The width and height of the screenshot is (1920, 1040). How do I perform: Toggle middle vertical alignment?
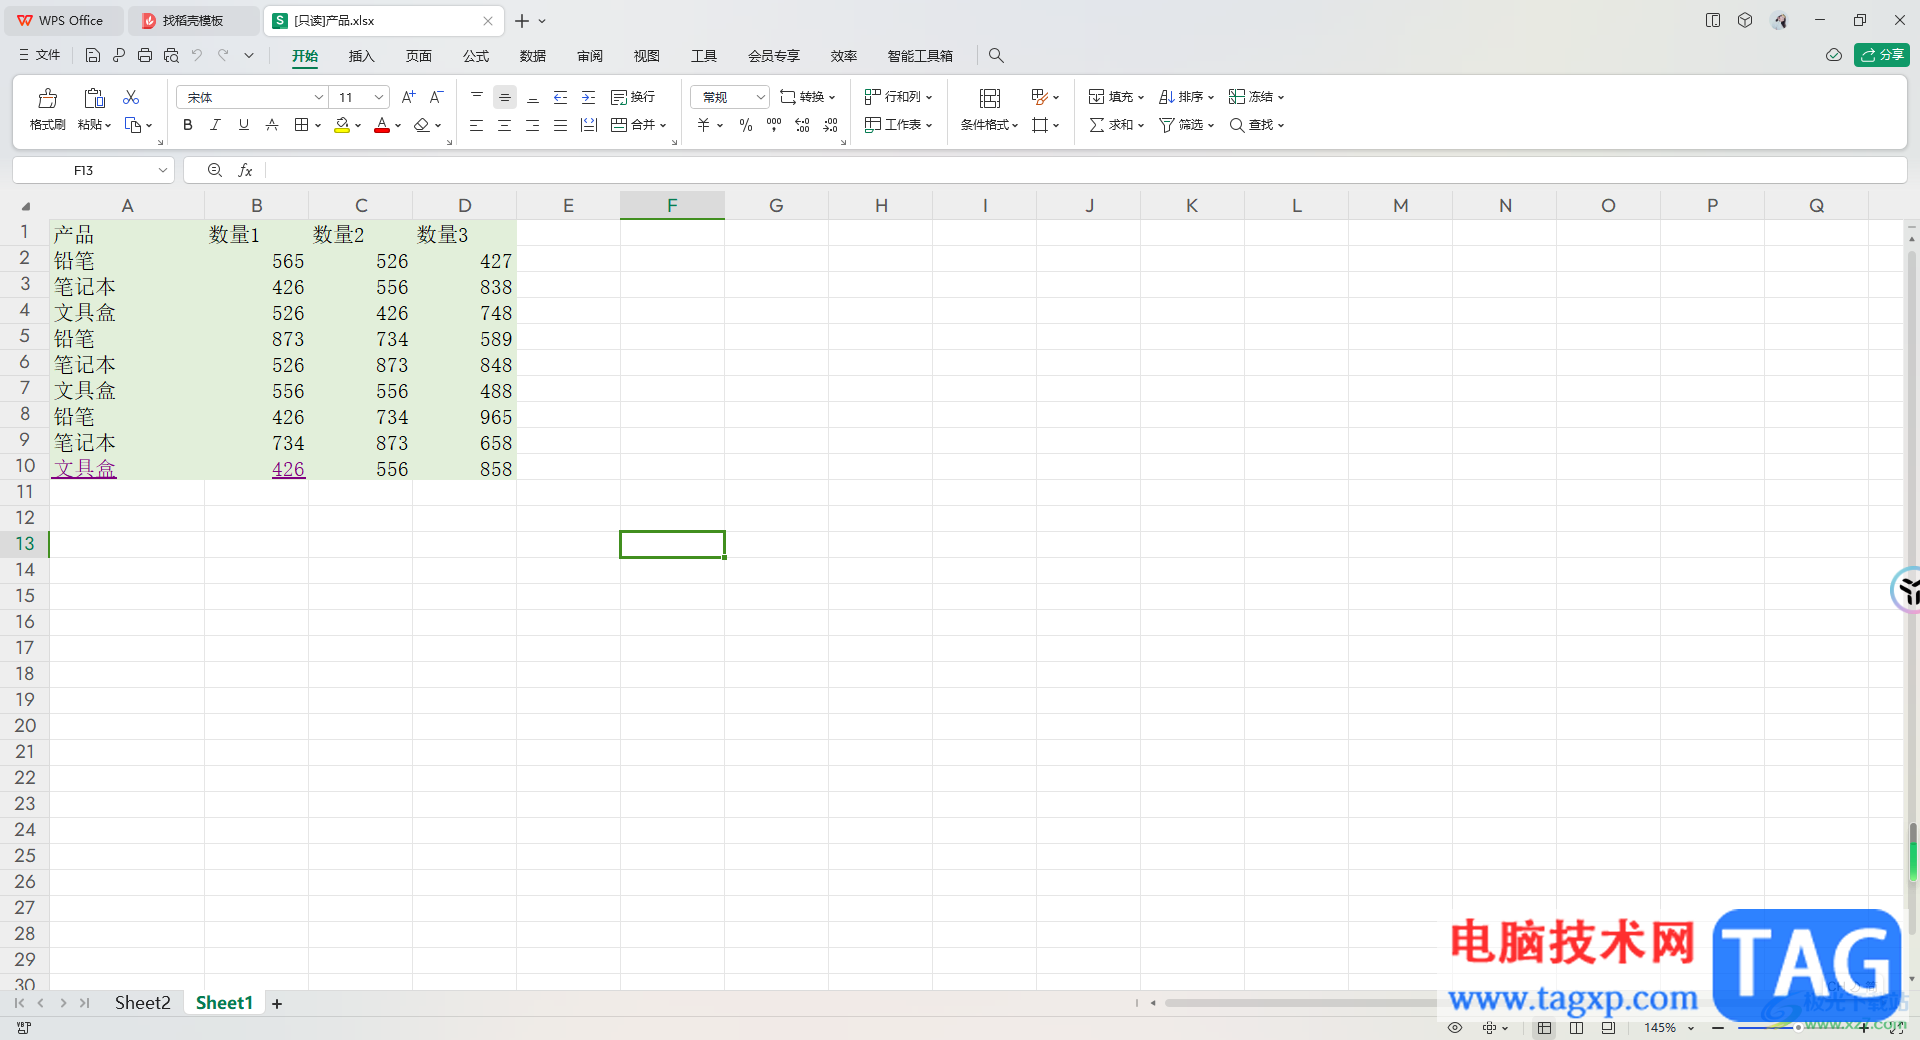tap(505, 97)
